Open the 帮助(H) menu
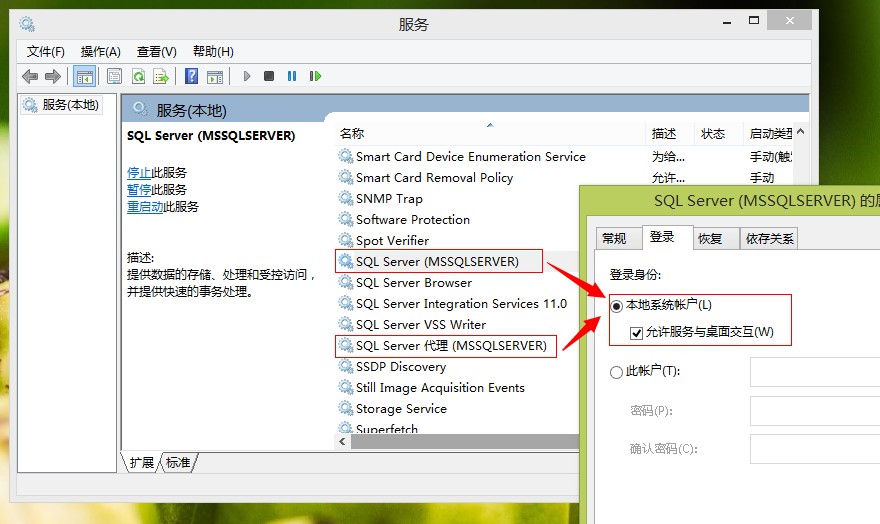 pos(213,52)
